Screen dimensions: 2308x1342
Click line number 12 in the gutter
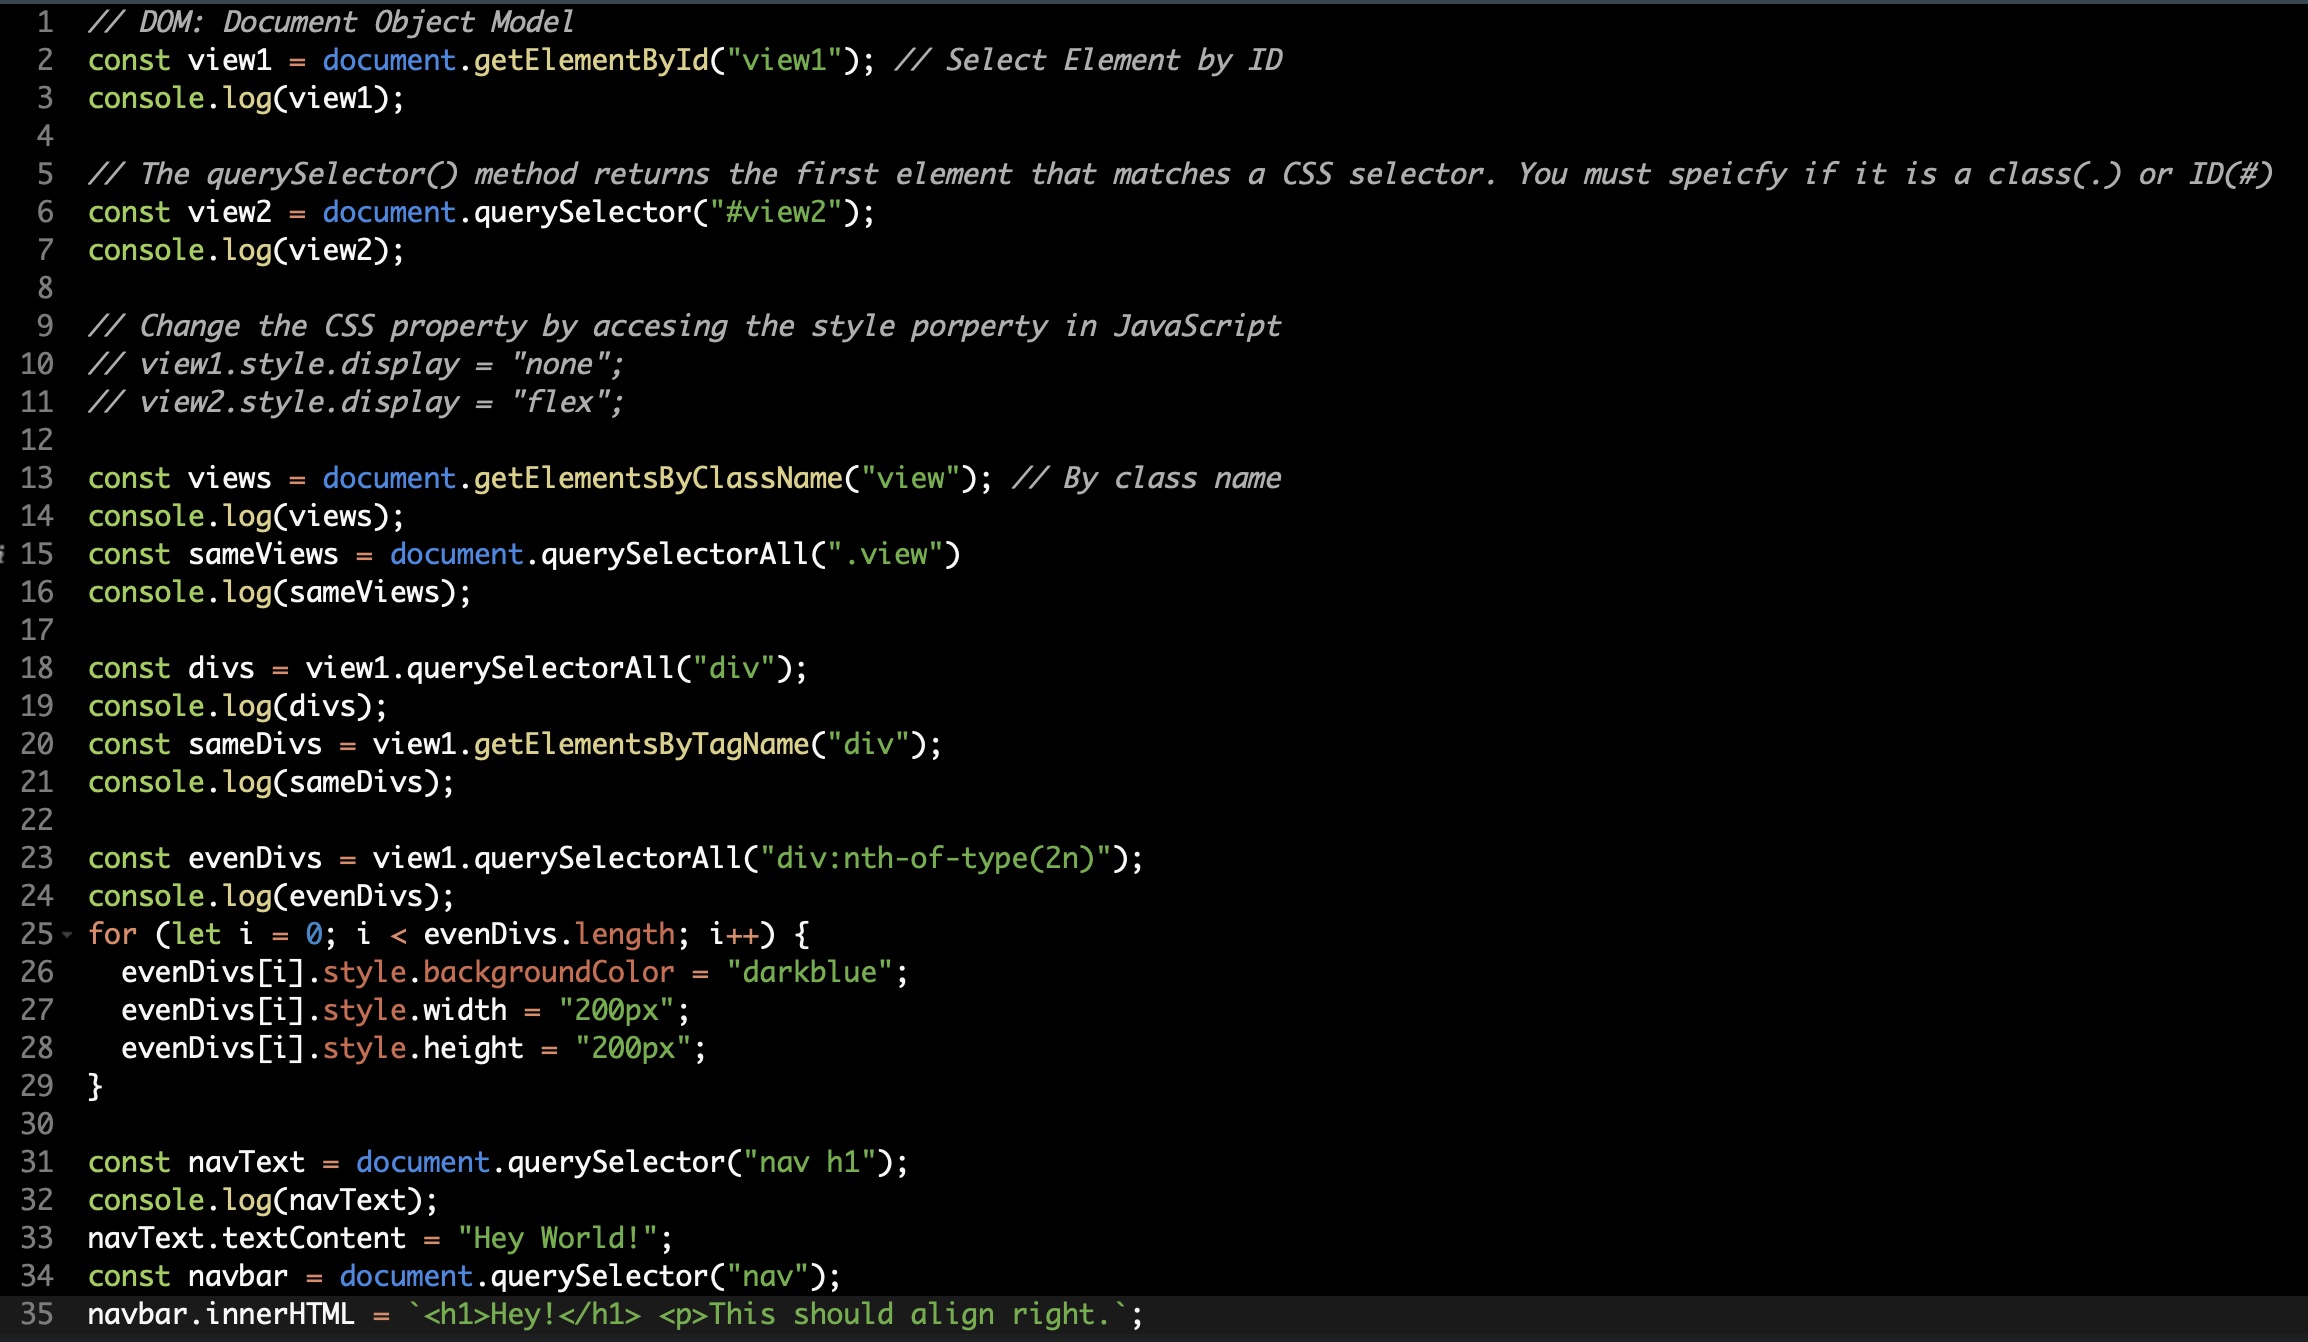click(x=37, y=440)
